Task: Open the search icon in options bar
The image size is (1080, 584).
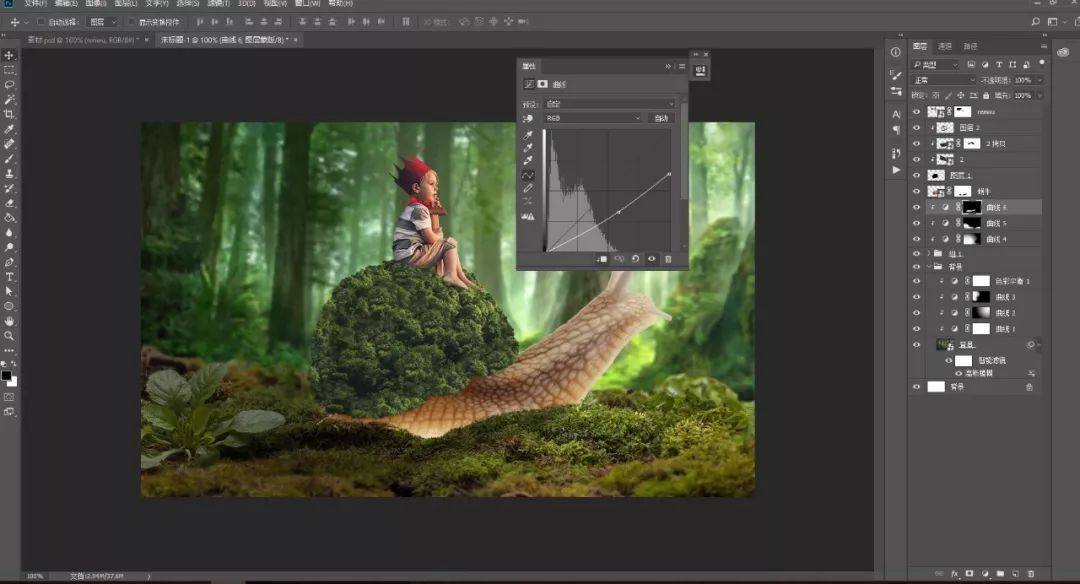Action: (x=1035, y=22)
